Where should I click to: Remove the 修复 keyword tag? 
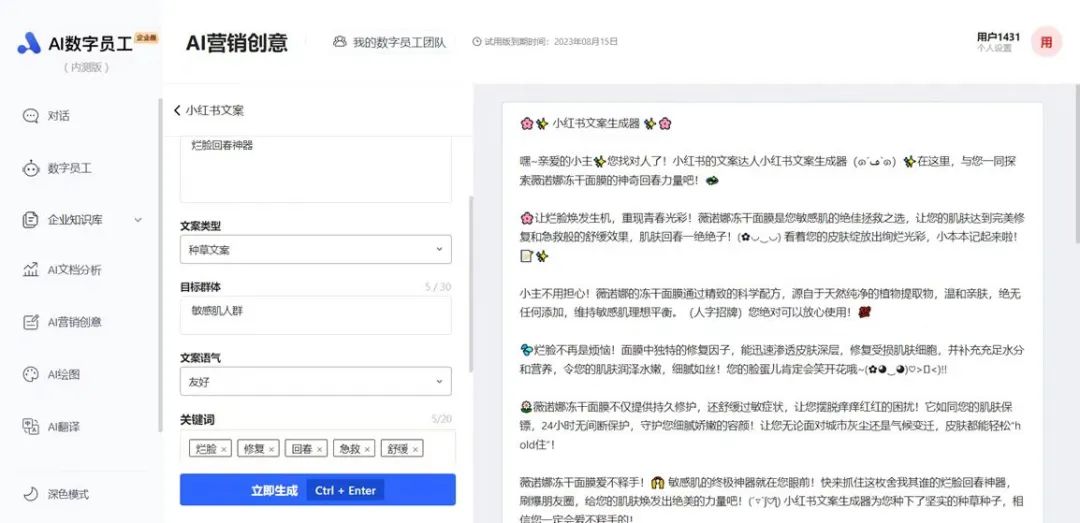point(272,449)
